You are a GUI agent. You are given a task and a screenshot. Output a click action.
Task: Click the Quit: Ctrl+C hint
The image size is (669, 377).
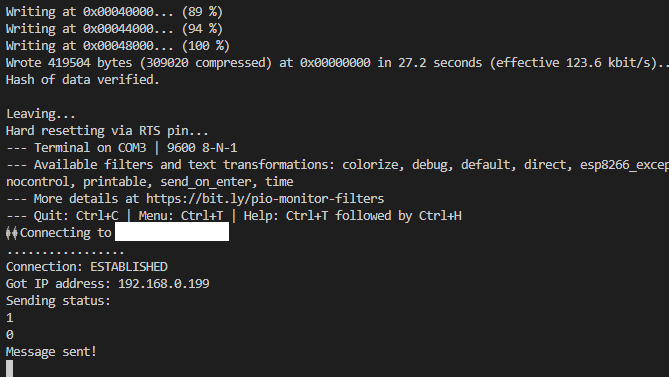point(97,216)
